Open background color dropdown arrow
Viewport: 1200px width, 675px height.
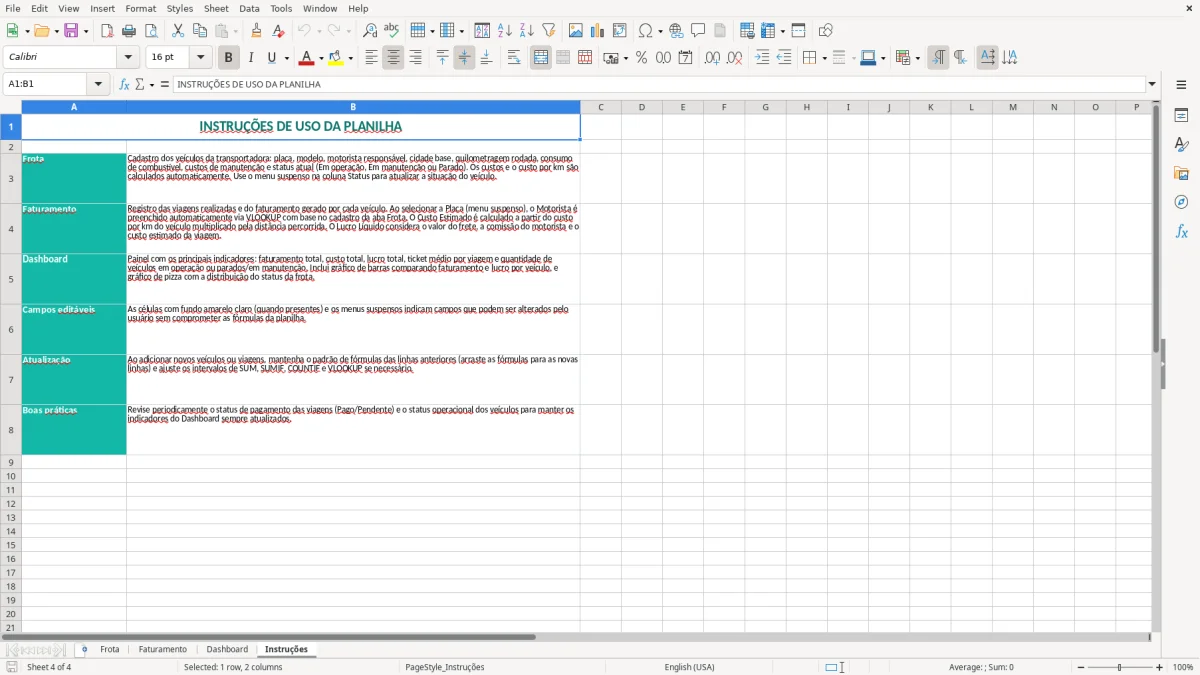coord(350,58)
